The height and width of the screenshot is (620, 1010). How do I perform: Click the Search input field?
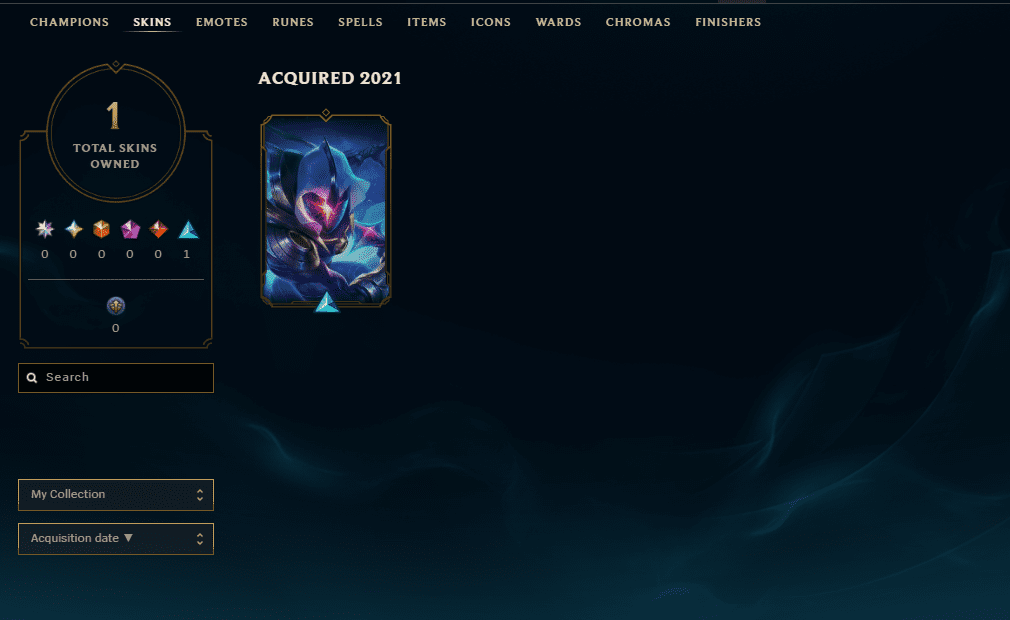[116, 378]
